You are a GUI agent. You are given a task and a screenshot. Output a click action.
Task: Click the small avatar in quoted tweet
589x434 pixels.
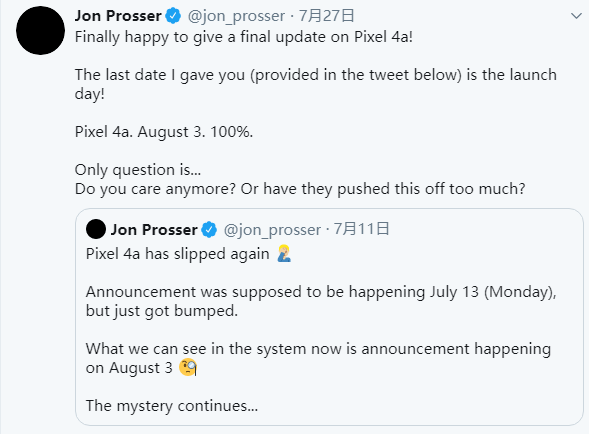96,229
